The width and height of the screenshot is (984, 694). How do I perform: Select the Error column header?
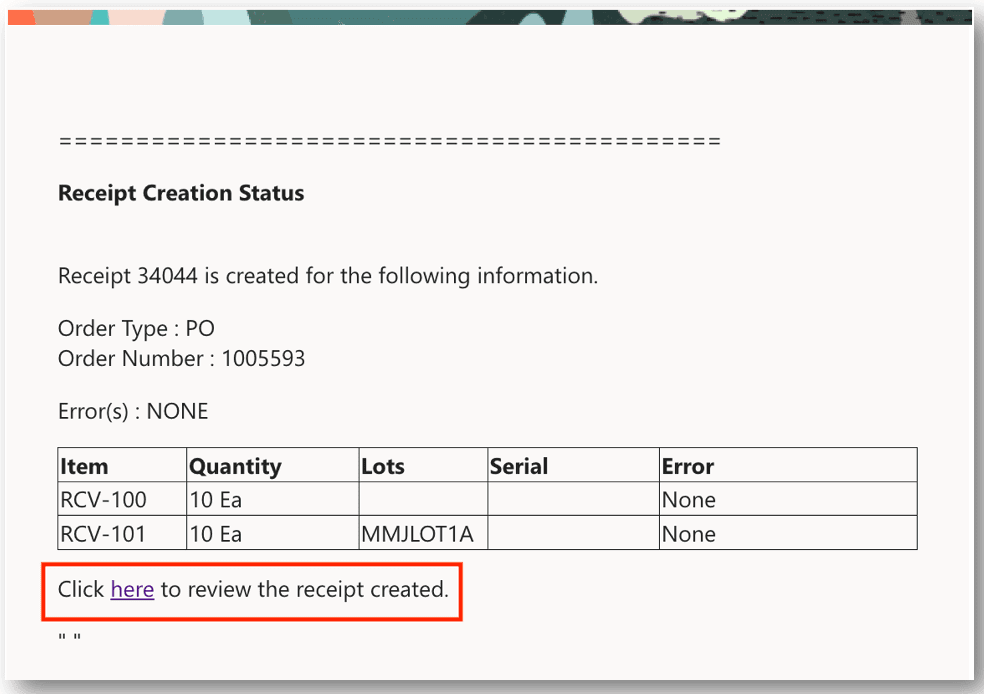coord(688,466)
